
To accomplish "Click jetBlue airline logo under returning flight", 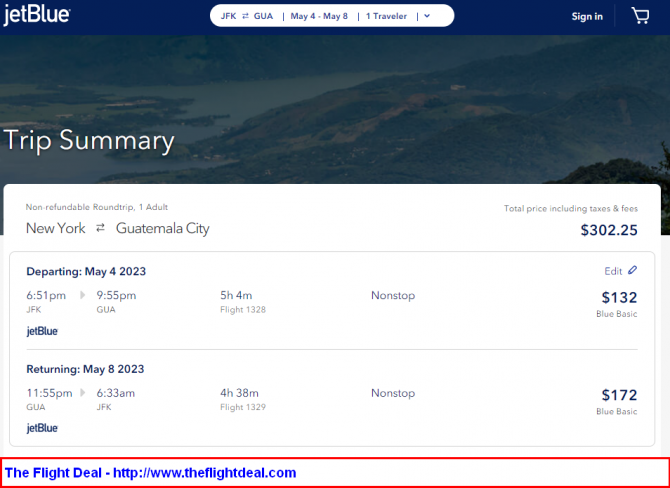I will click(42, 428).
